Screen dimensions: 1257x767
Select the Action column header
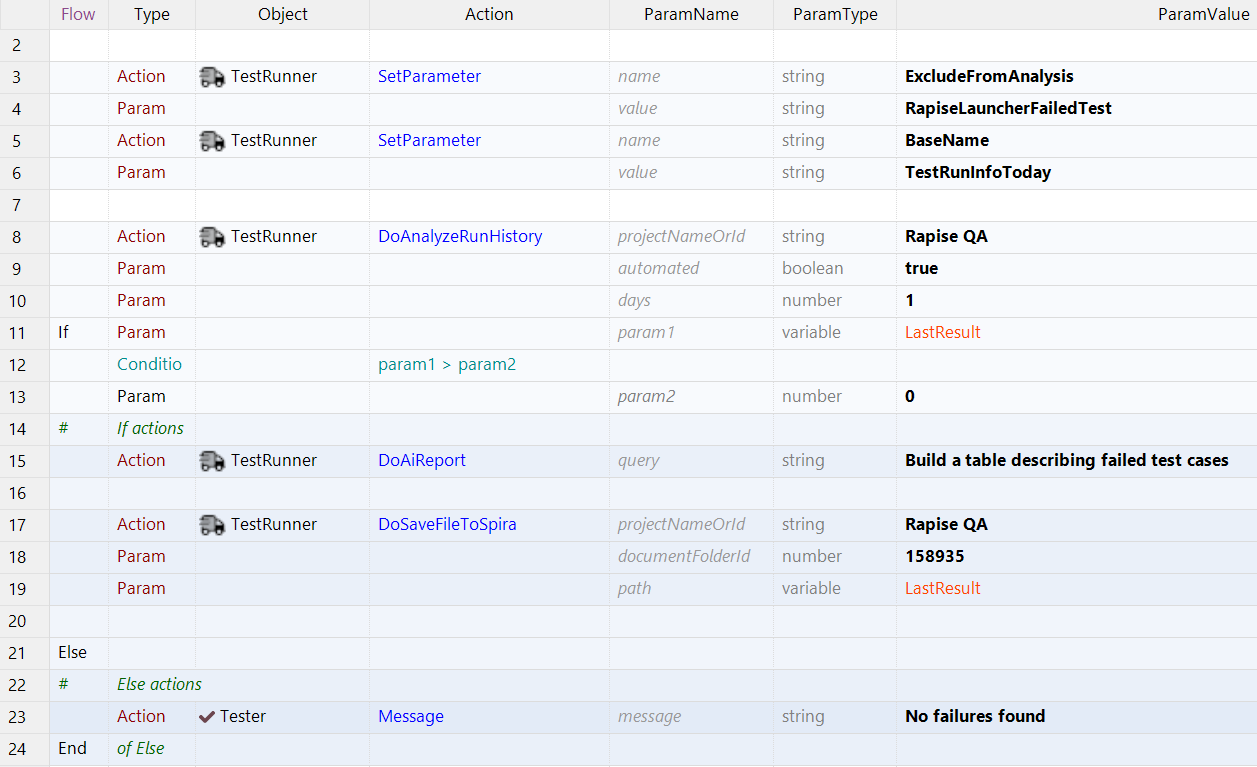(x=489, y=14)
